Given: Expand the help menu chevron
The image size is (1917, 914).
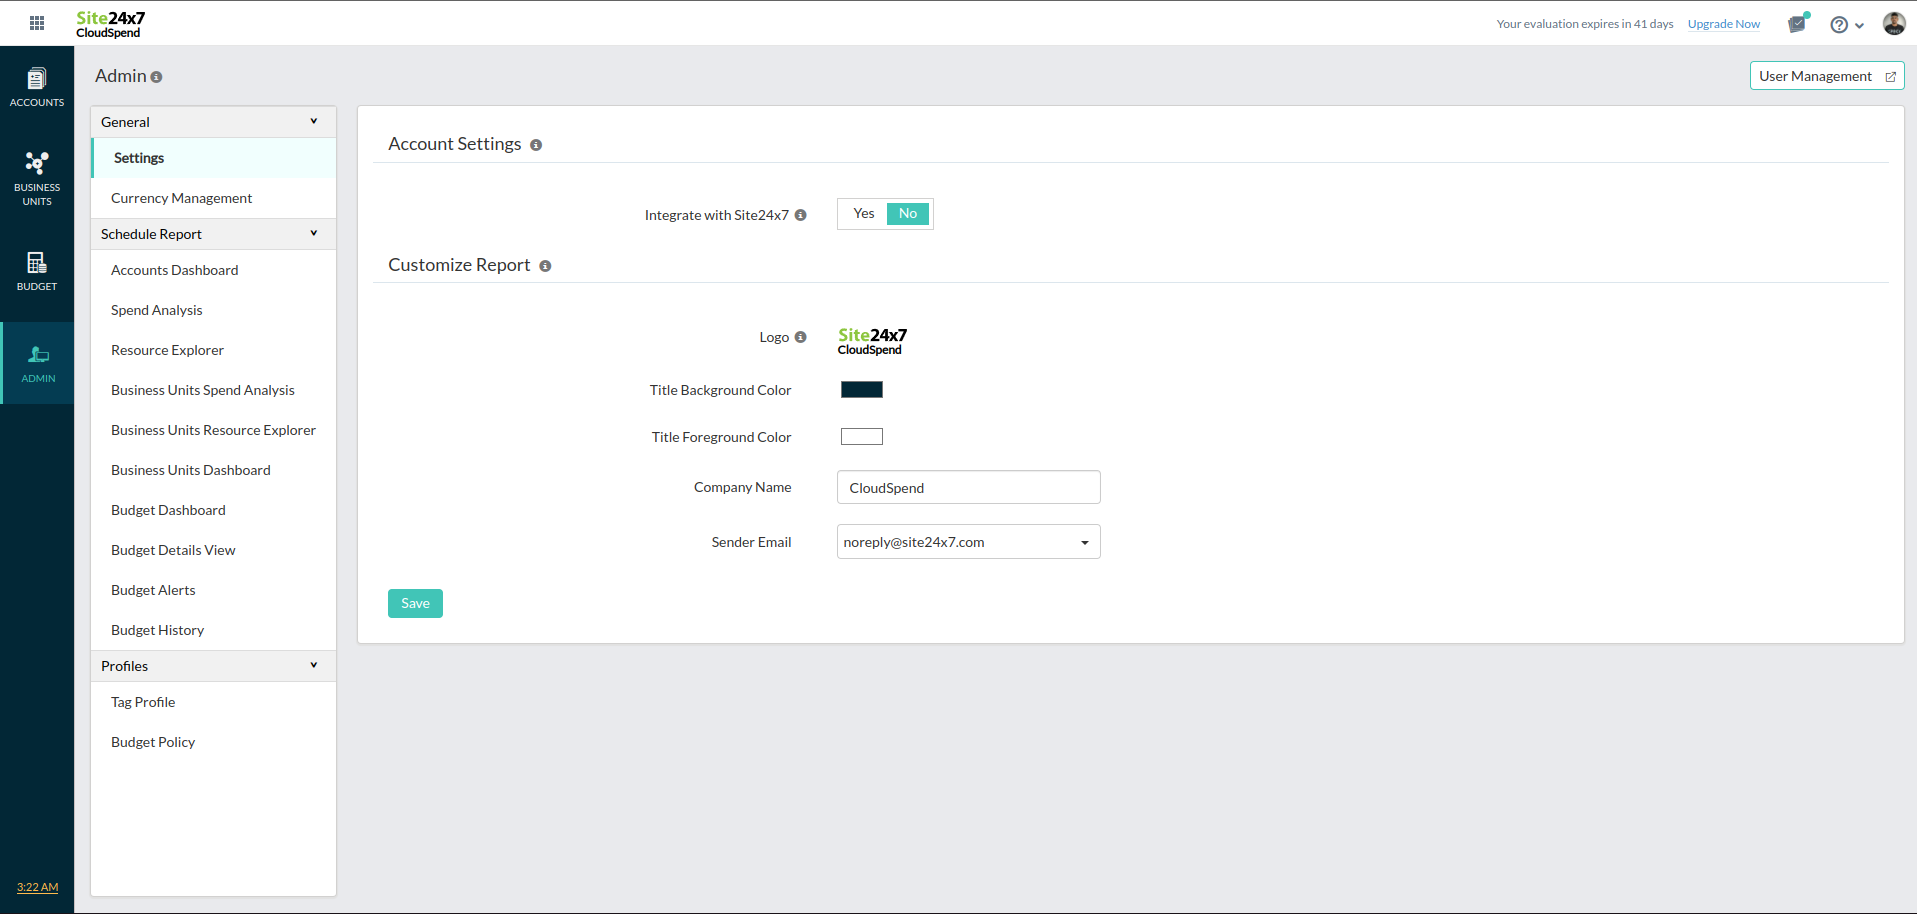Looking at the screenshot, I should point(1859,26).
